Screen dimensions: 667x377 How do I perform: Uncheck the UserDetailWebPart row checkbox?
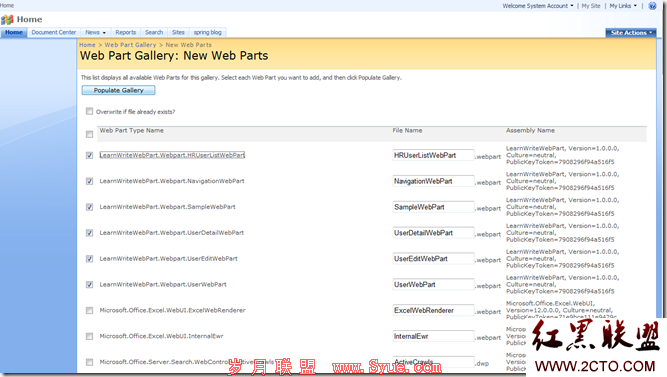pos(89,233)
